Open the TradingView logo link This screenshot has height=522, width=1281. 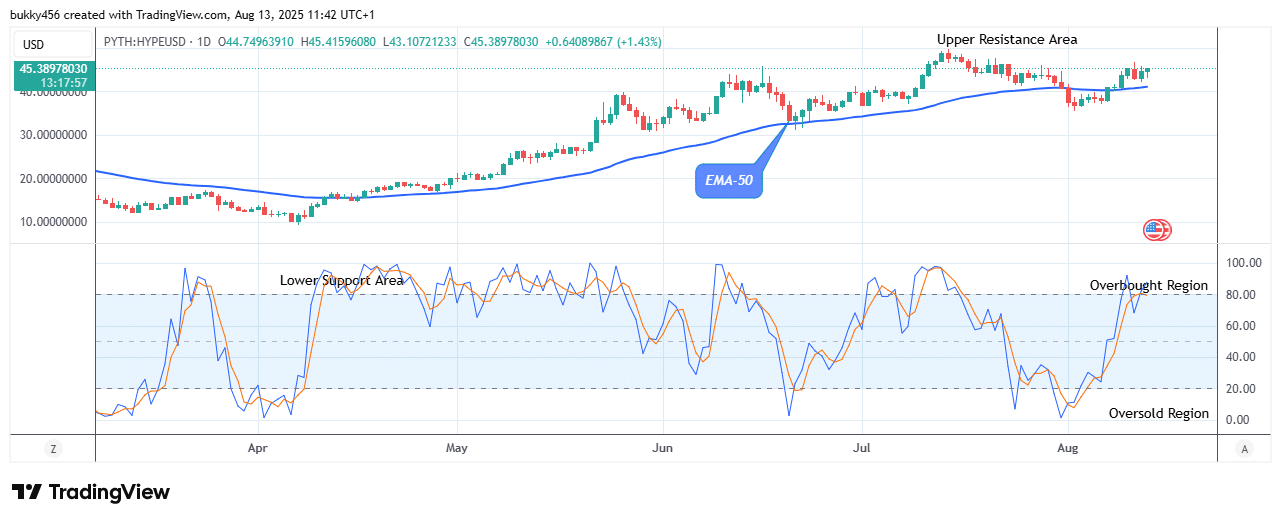[x=90, y=492]
